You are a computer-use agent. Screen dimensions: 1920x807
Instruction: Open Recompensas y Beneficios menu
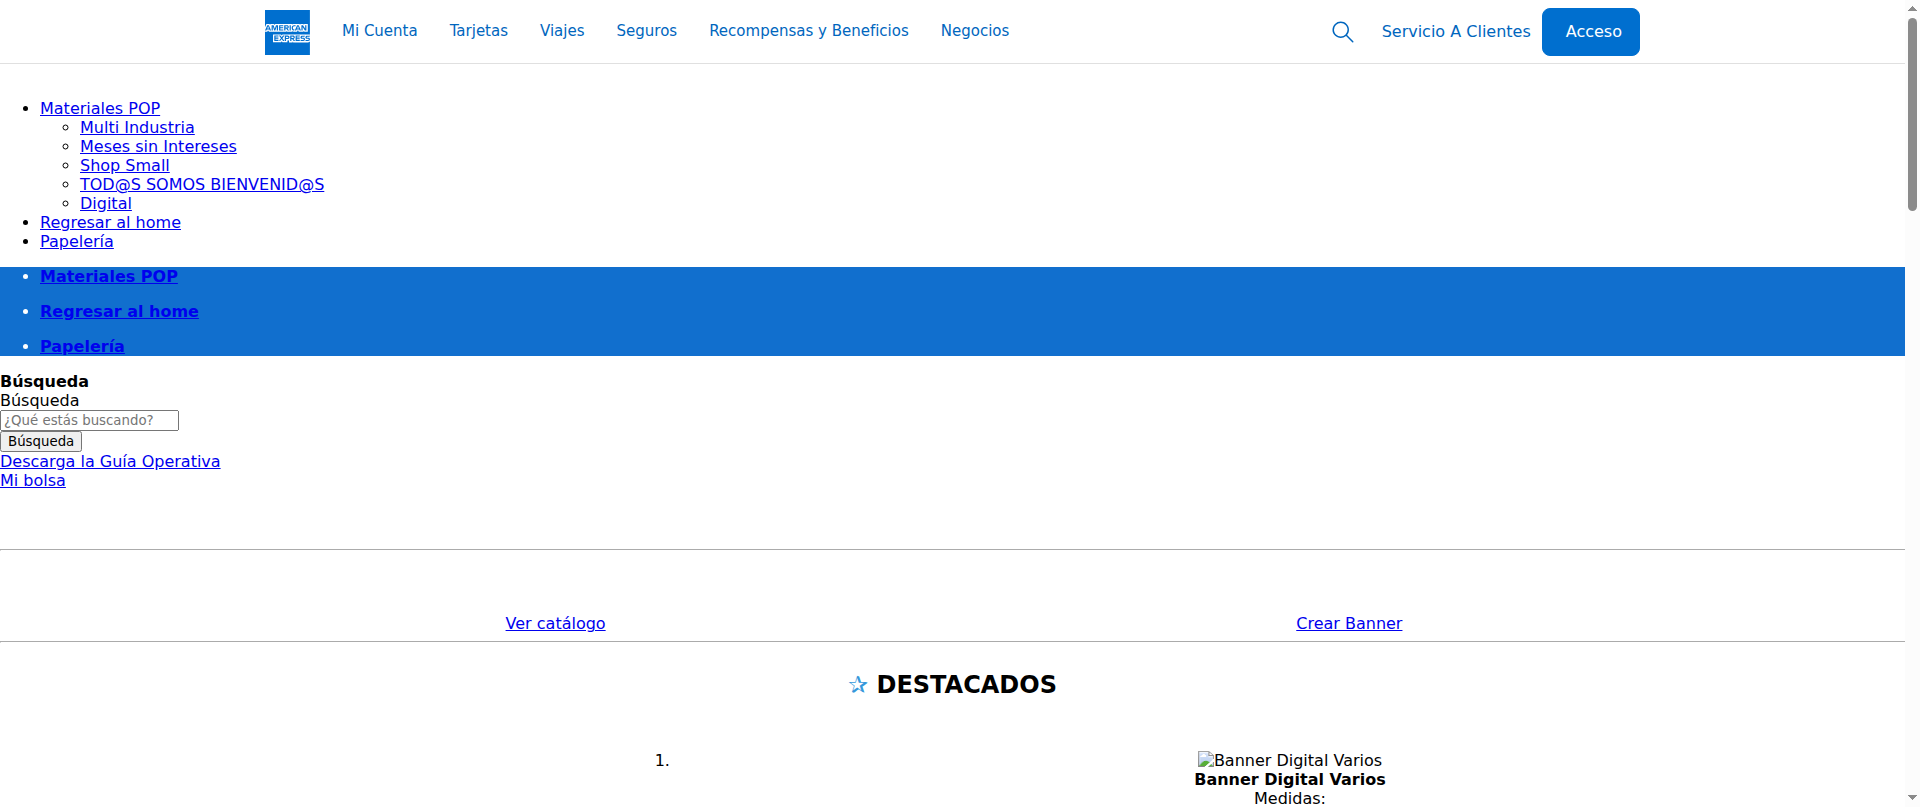click(x=809, y=31)
